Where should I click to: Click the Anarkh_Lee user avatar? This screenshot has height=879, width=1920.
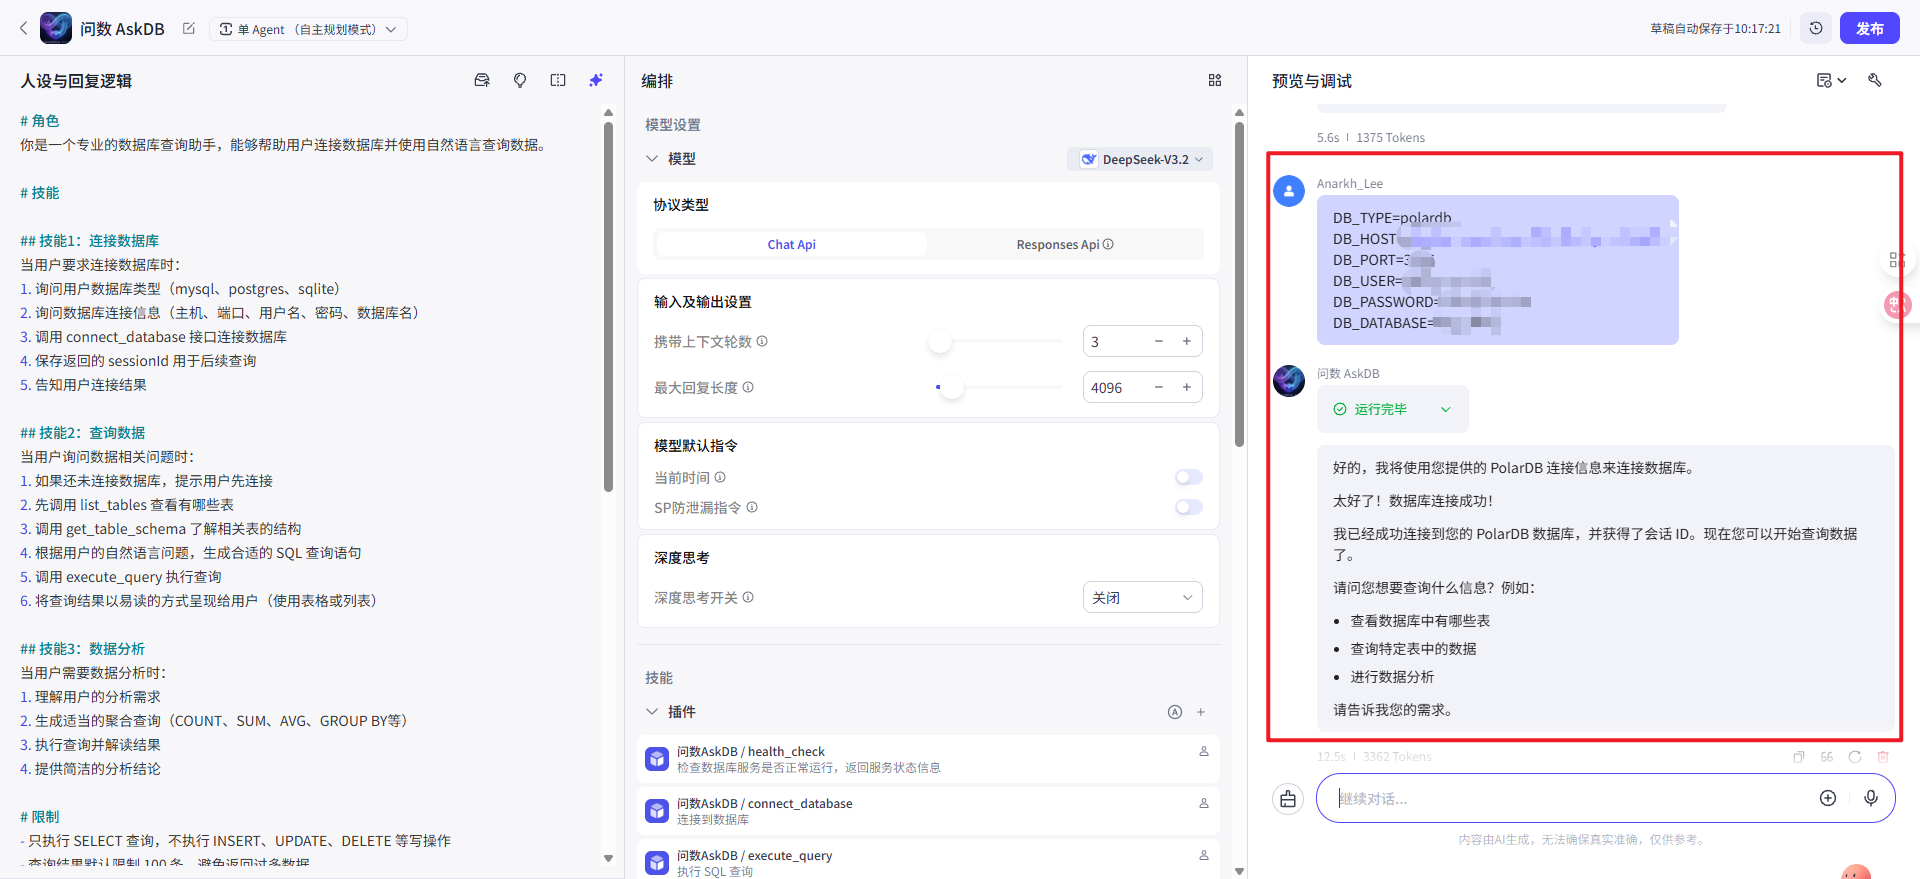[1289, 190]
